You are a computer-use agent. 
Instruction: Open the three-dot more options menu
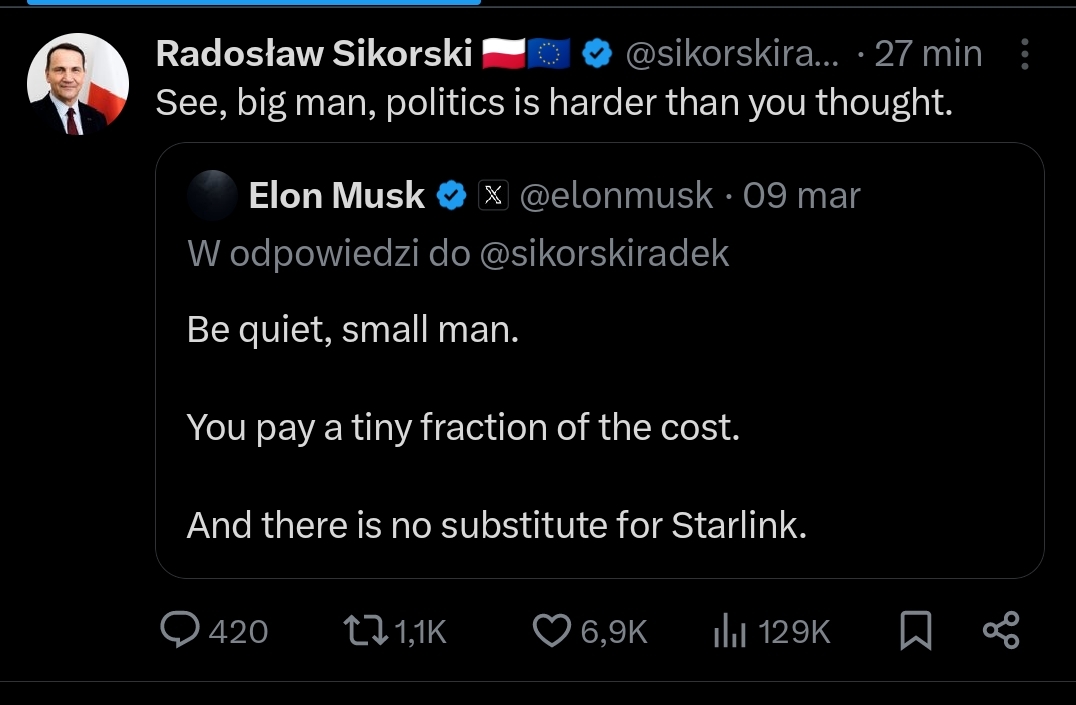(1024, 55)
